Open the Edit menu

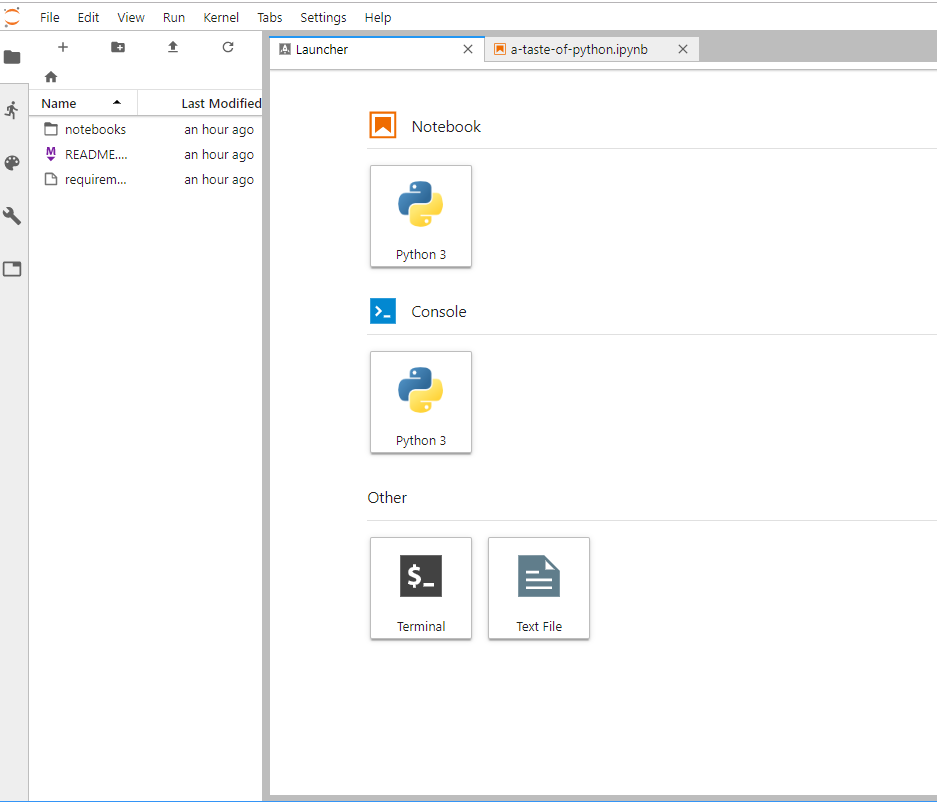point(88,18)
